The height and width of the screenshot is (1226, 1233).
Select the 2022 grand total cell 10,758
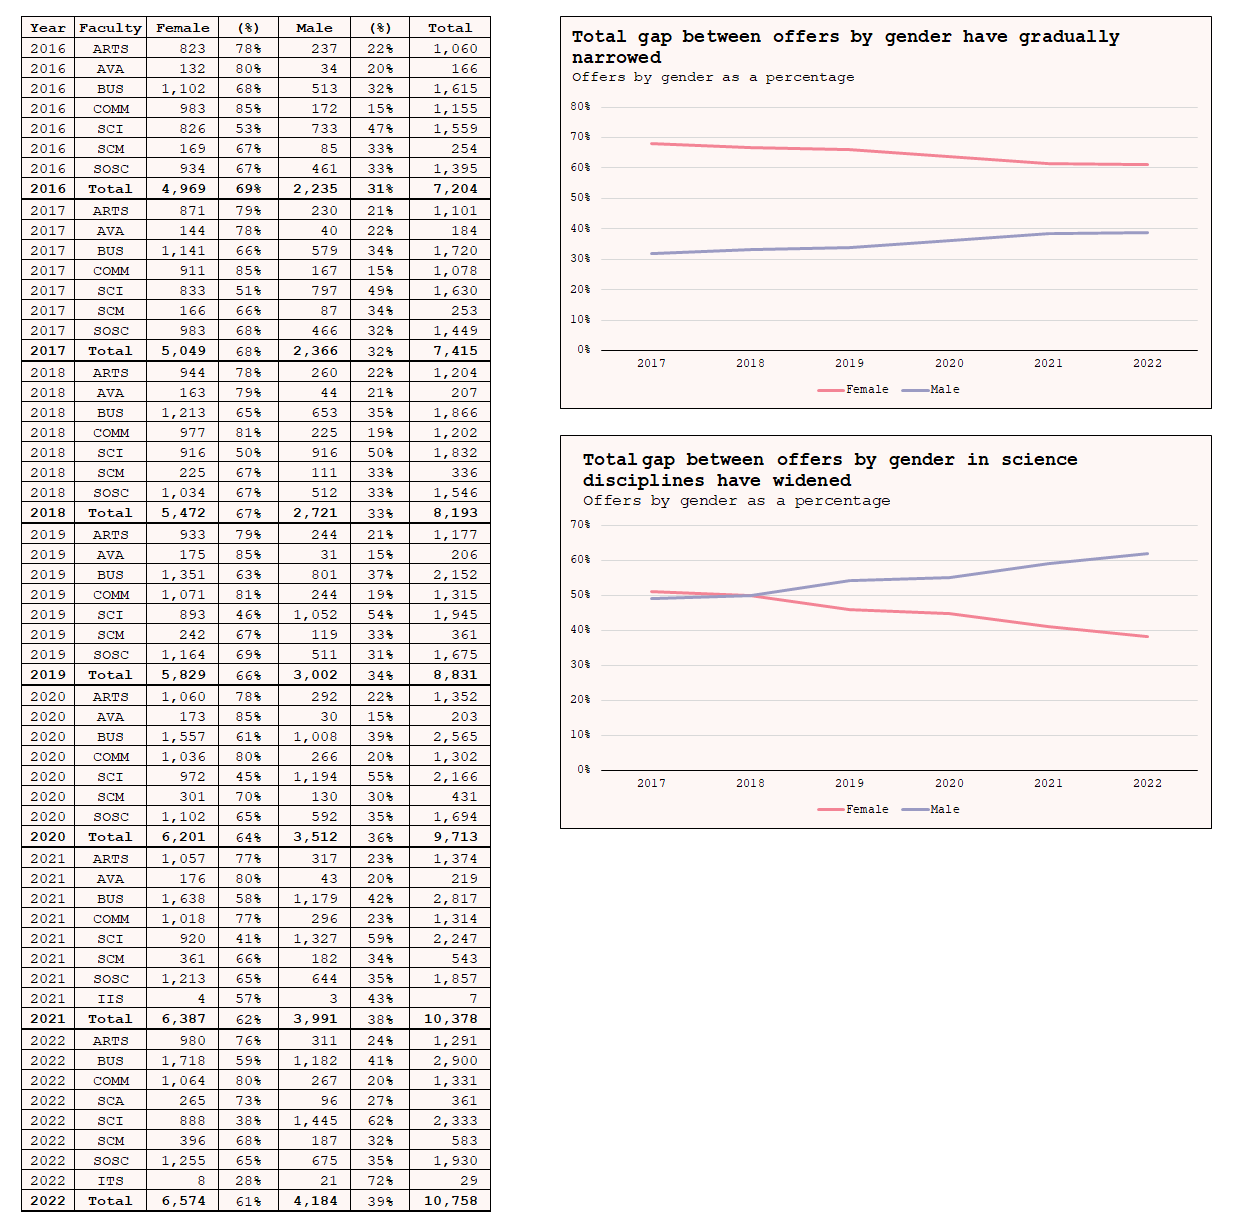tap(450, 1201)
